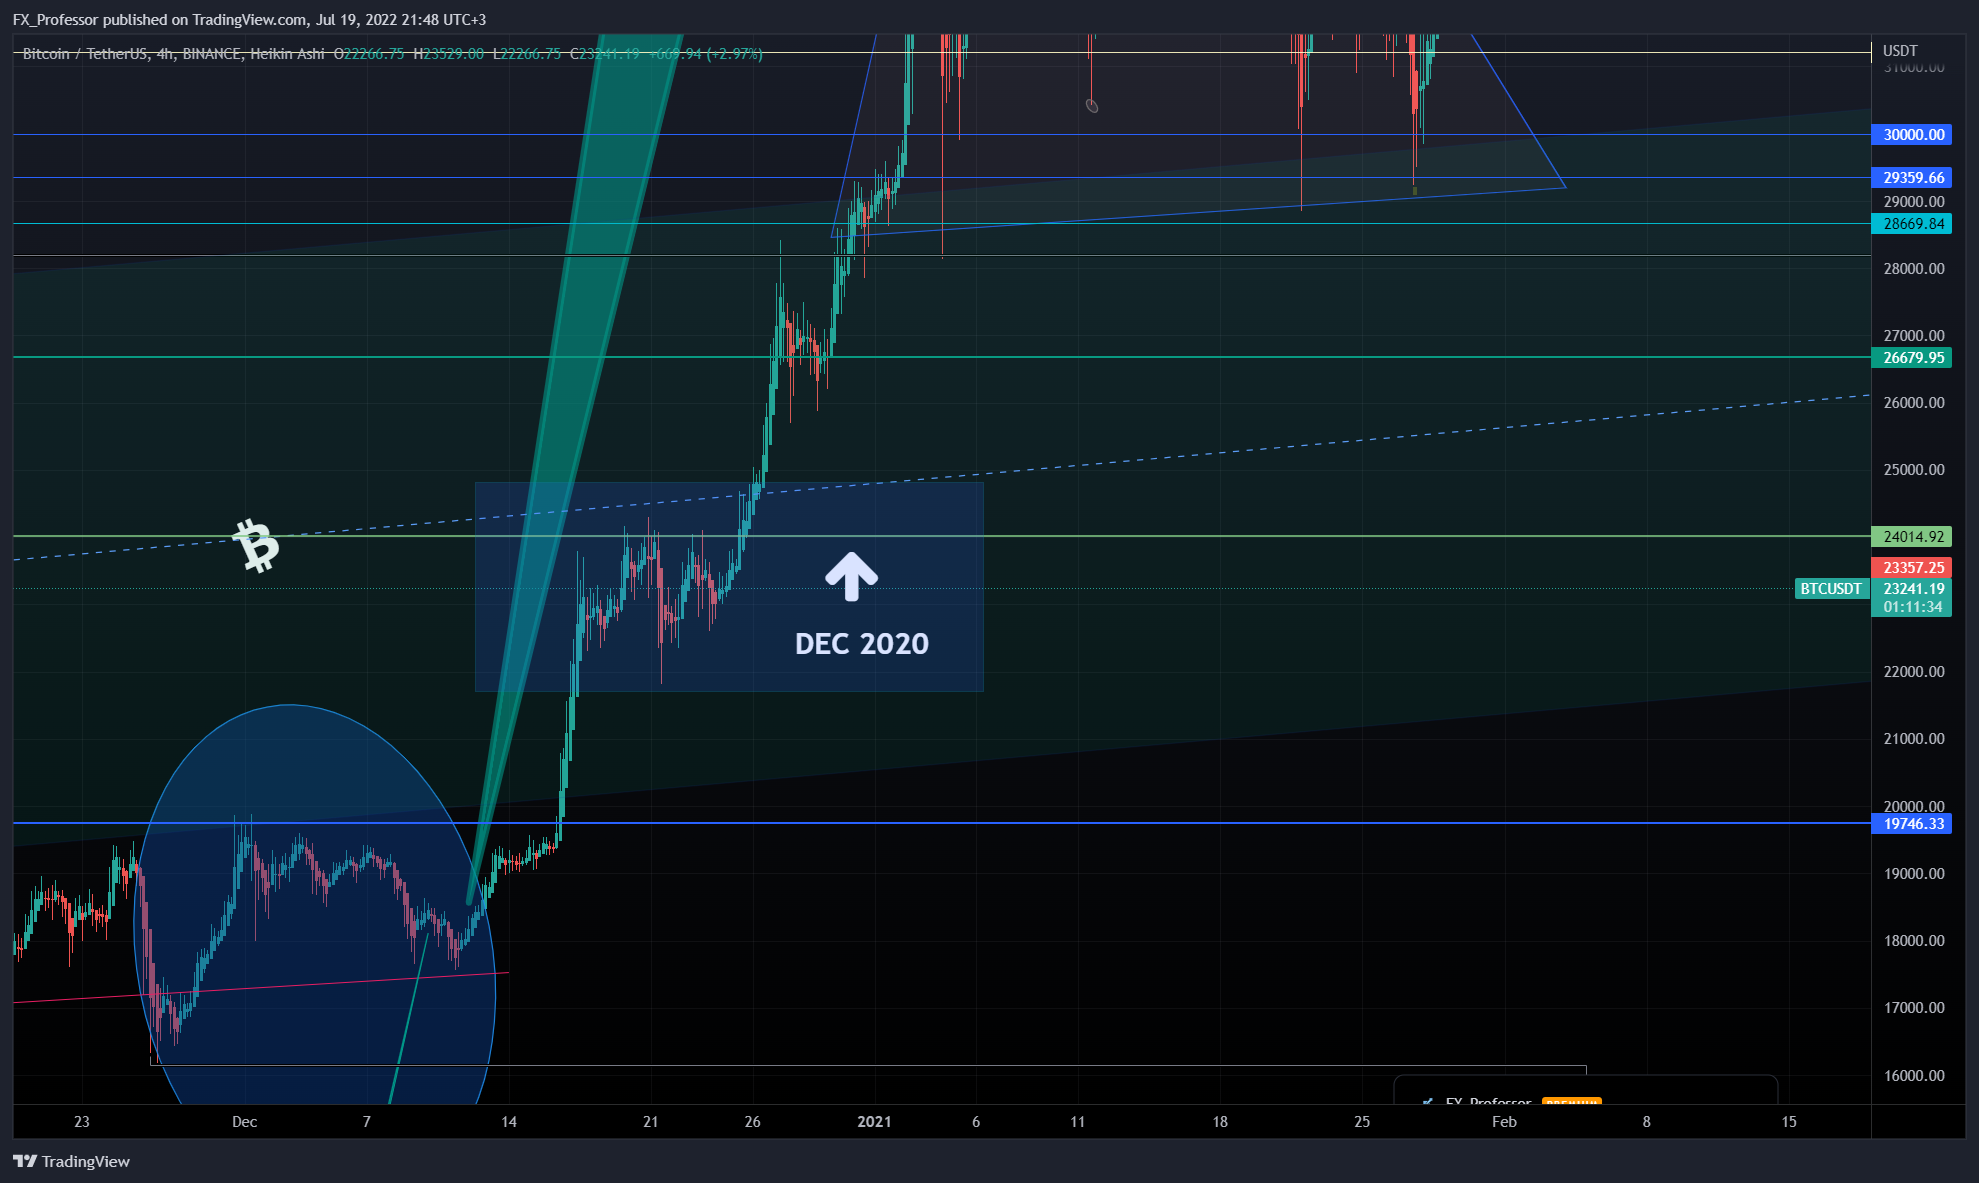Click the Heikin Ashi close value in header
1979x1183 pixels.
point(605,53)
